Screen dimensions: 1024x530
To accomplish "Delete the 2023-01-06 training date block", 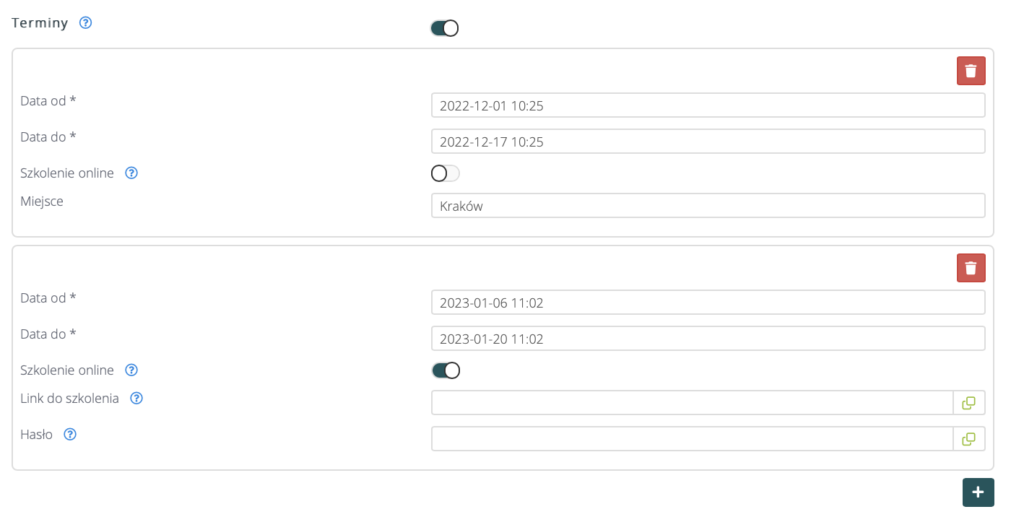I will click(x=970, y=268).
